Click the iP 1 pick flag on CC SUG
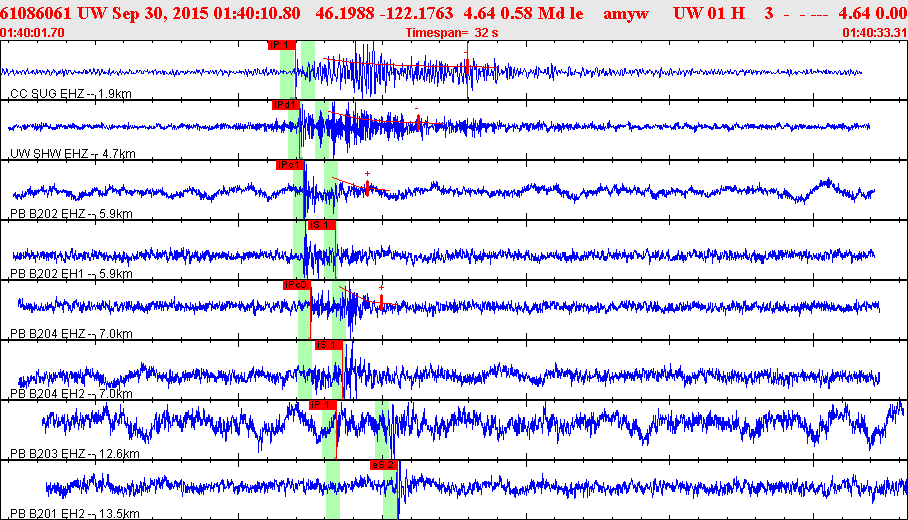This screenshot has height=520, width=908. [x=282, y=45]
